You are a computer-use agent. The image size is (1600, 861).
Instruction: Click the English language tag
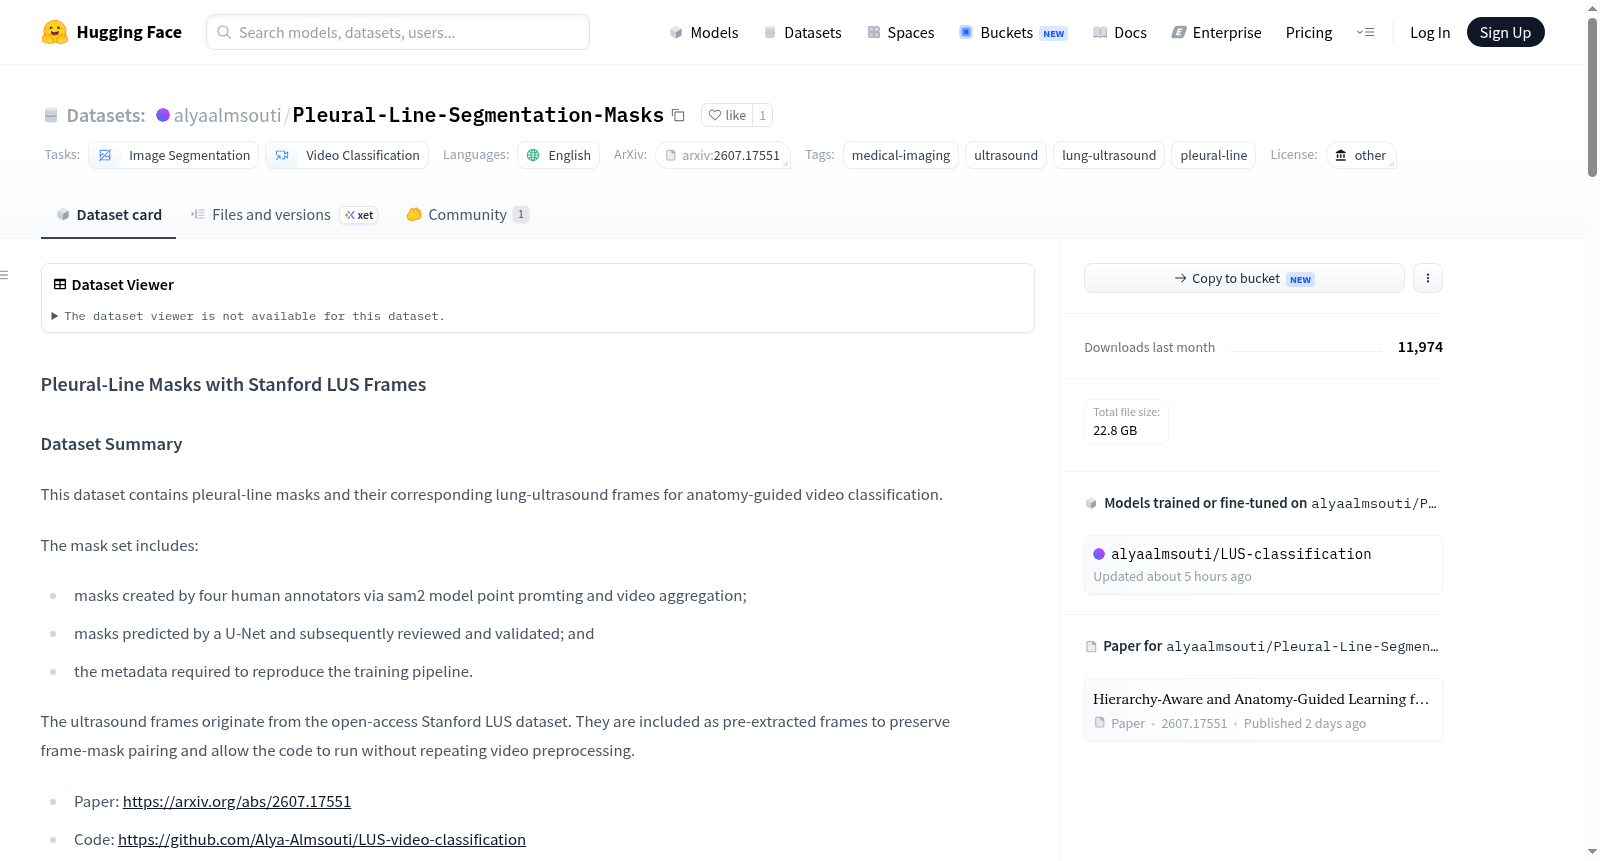point(559,155)
